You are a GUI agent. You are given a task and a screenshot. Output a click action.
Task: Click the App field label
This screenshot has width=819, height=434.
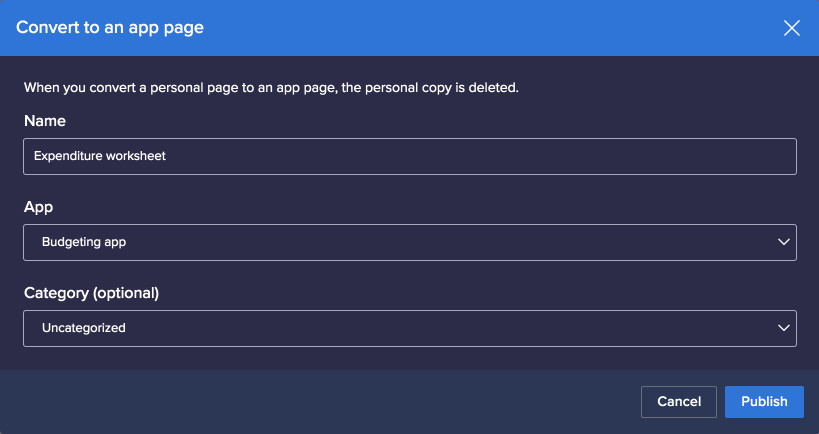(39, 207)
